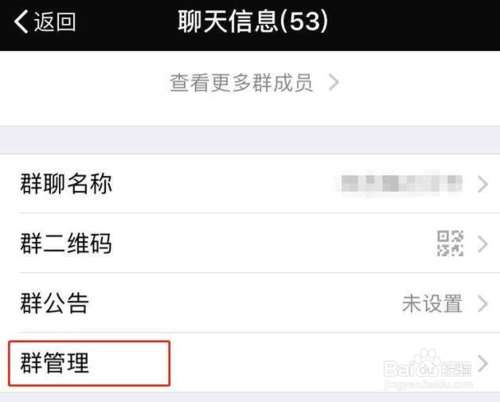Tap the chevron in 群聊名称 row
Image resolution: width=500 pixels, height=402 pixels.
483,184
